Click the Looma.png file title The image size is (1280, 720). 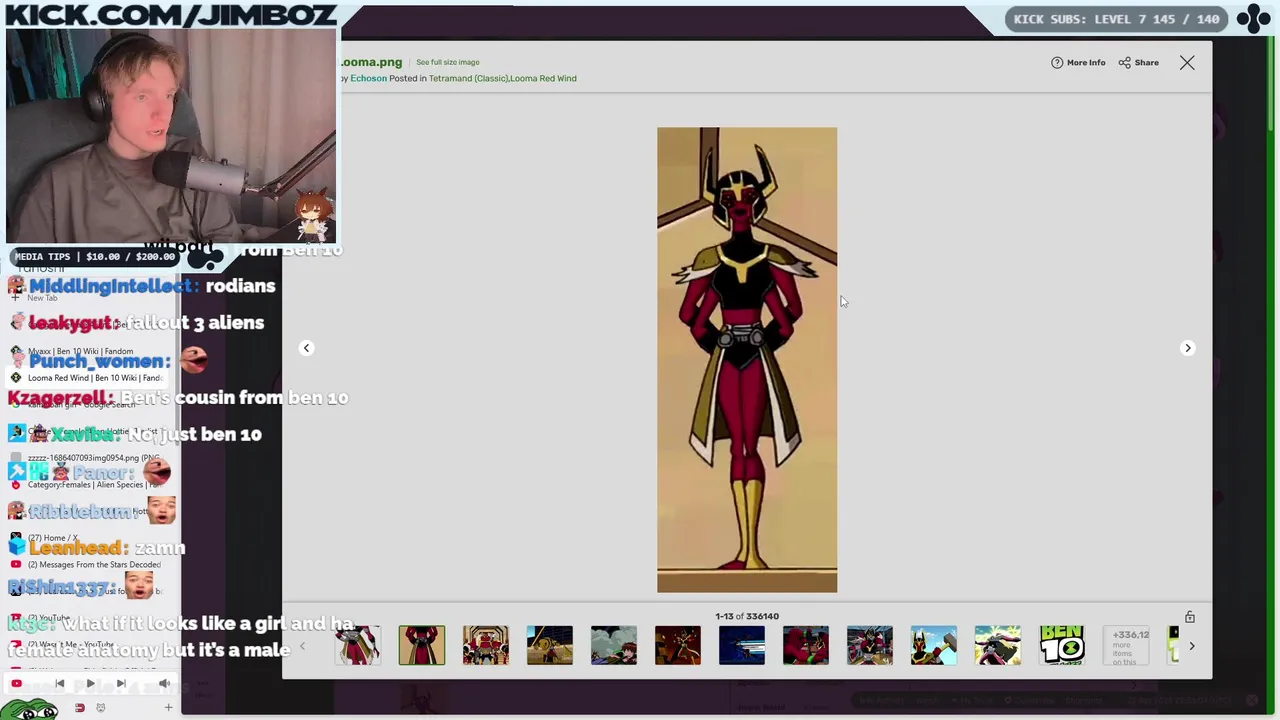(371, 62)
